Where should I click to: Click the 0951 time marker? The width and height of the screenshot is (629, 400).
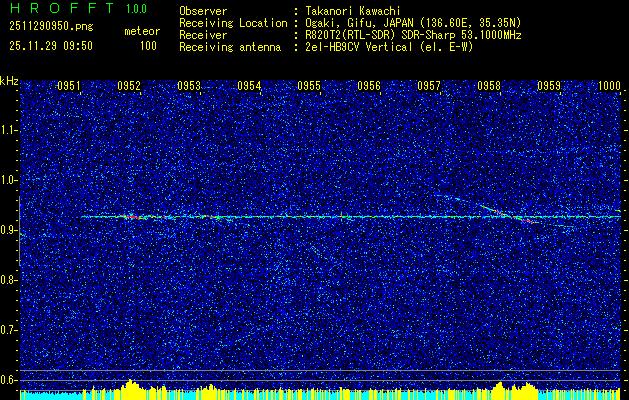pyautogui.click(x=69, y=86)
